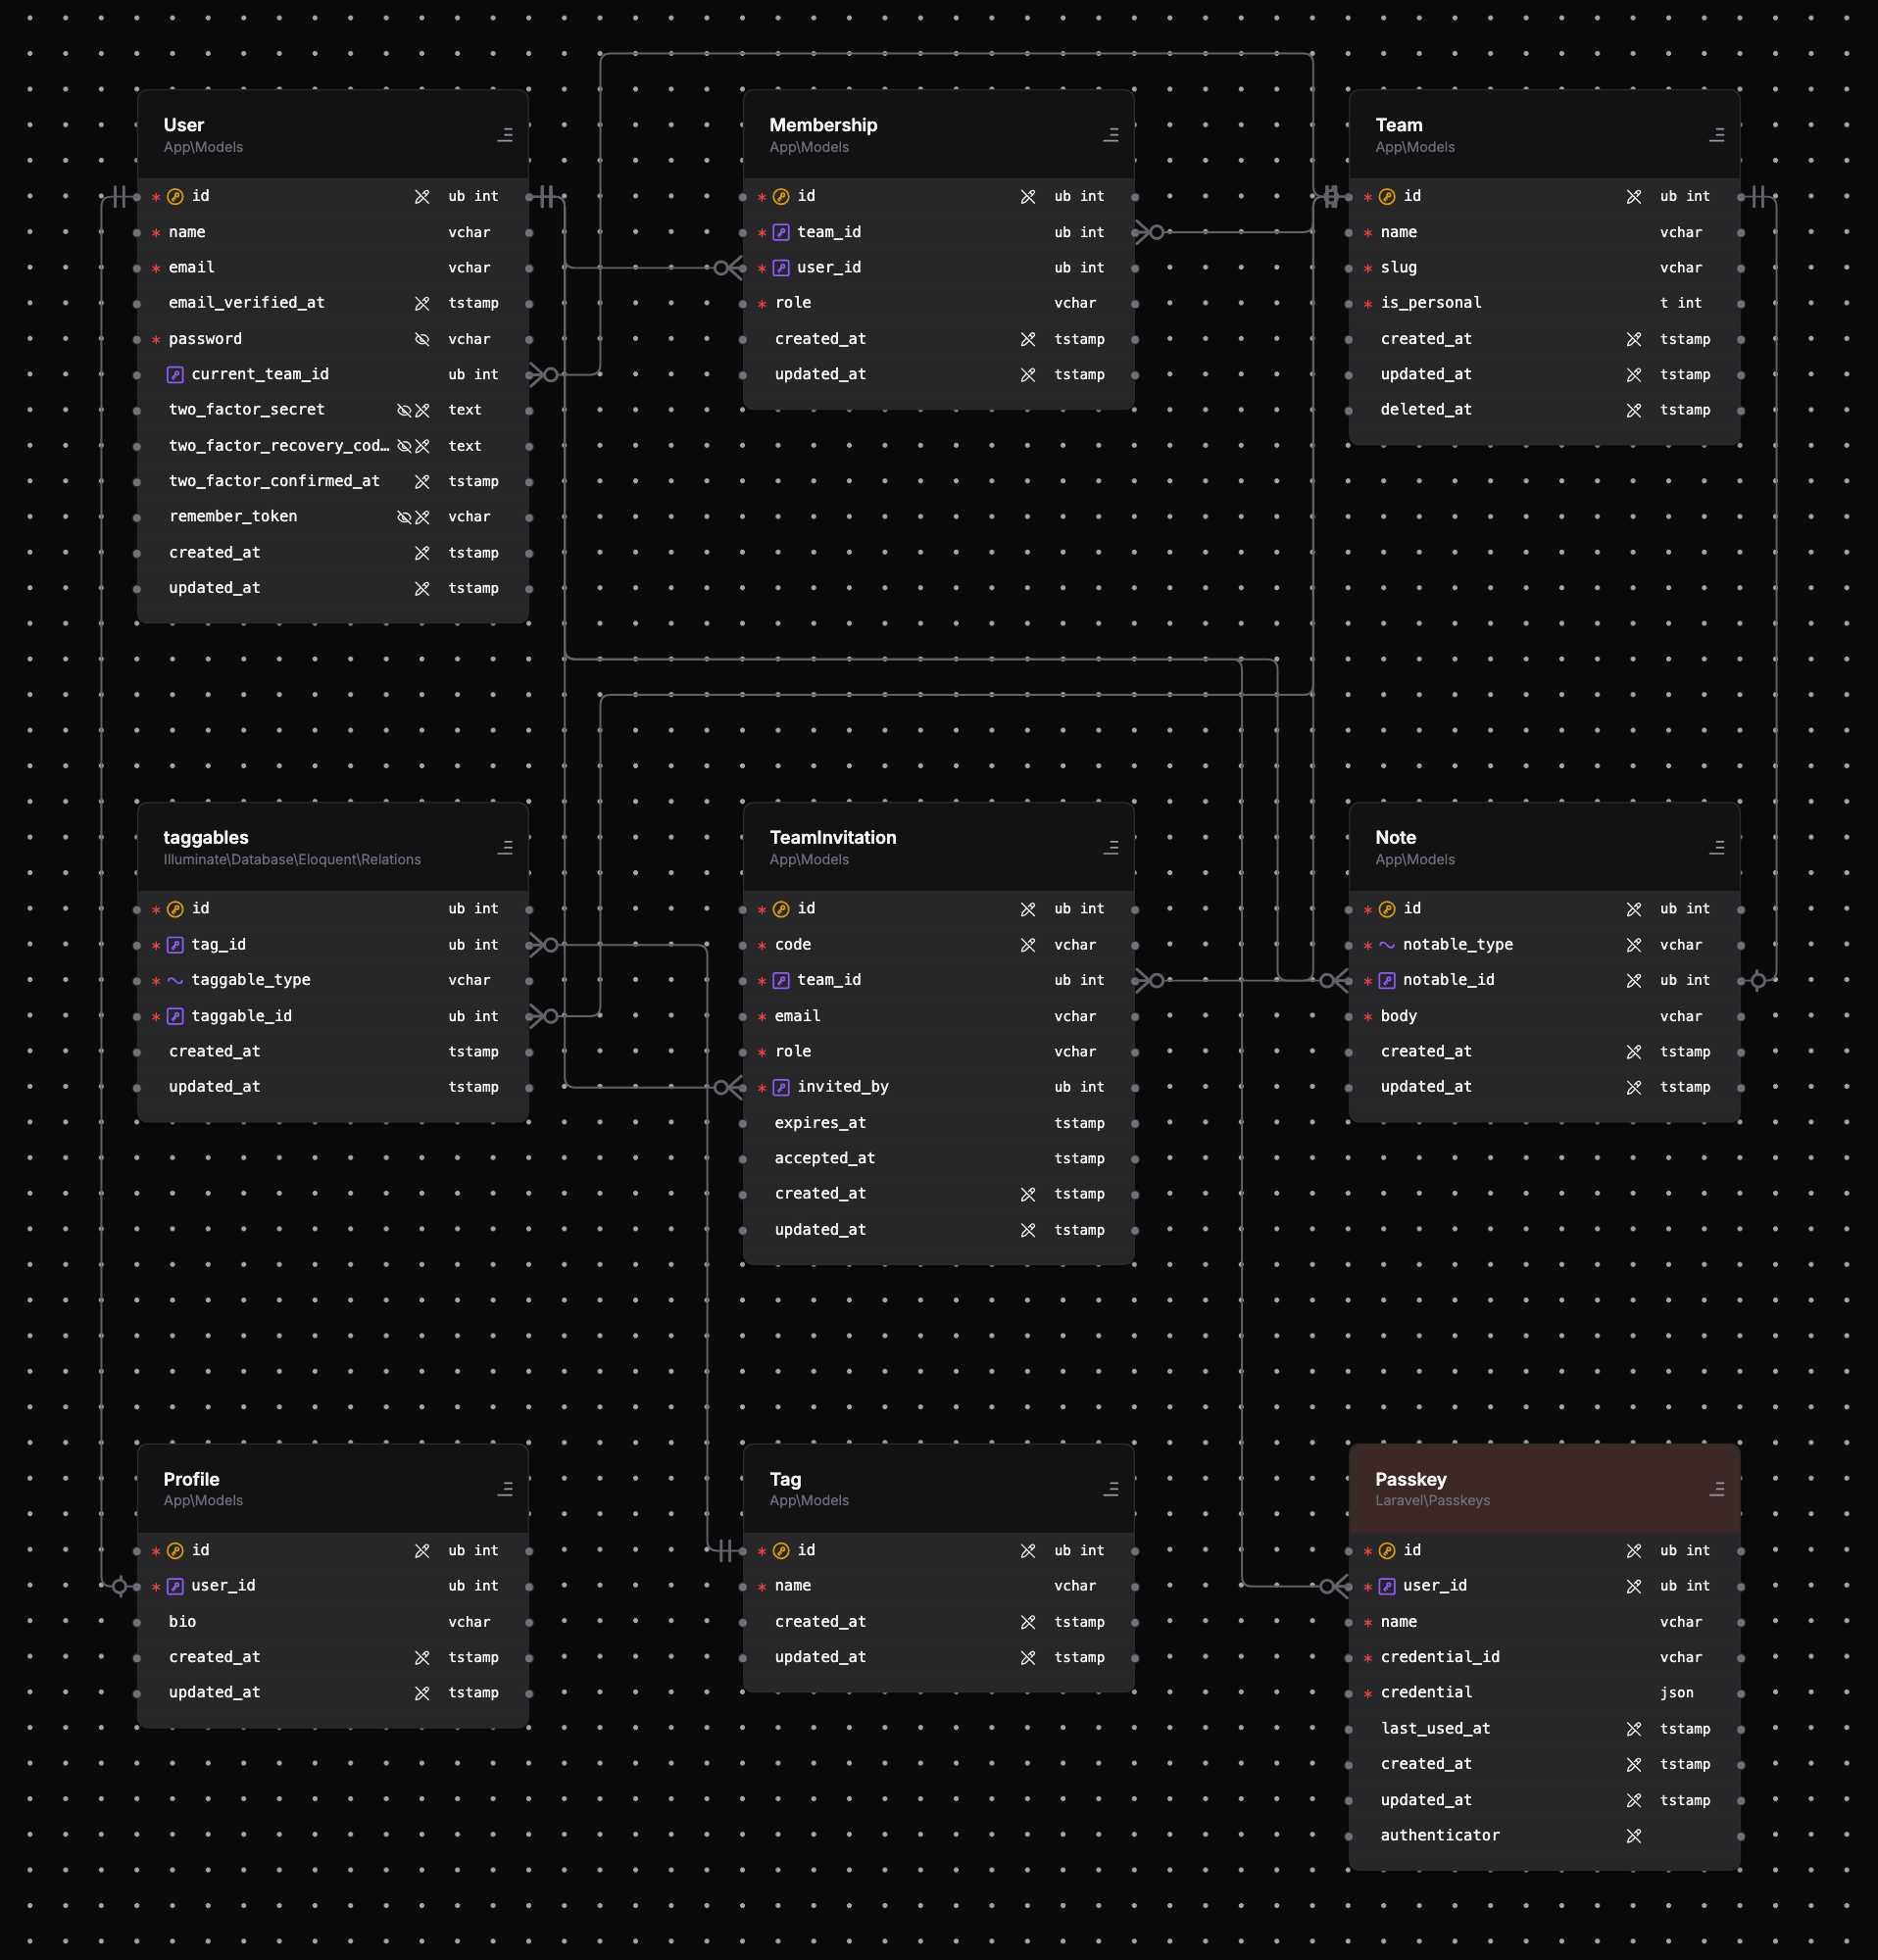Open the TeamInvitation table menu icon
The image size is (1878, 1960).
[x=1111, y=848]
